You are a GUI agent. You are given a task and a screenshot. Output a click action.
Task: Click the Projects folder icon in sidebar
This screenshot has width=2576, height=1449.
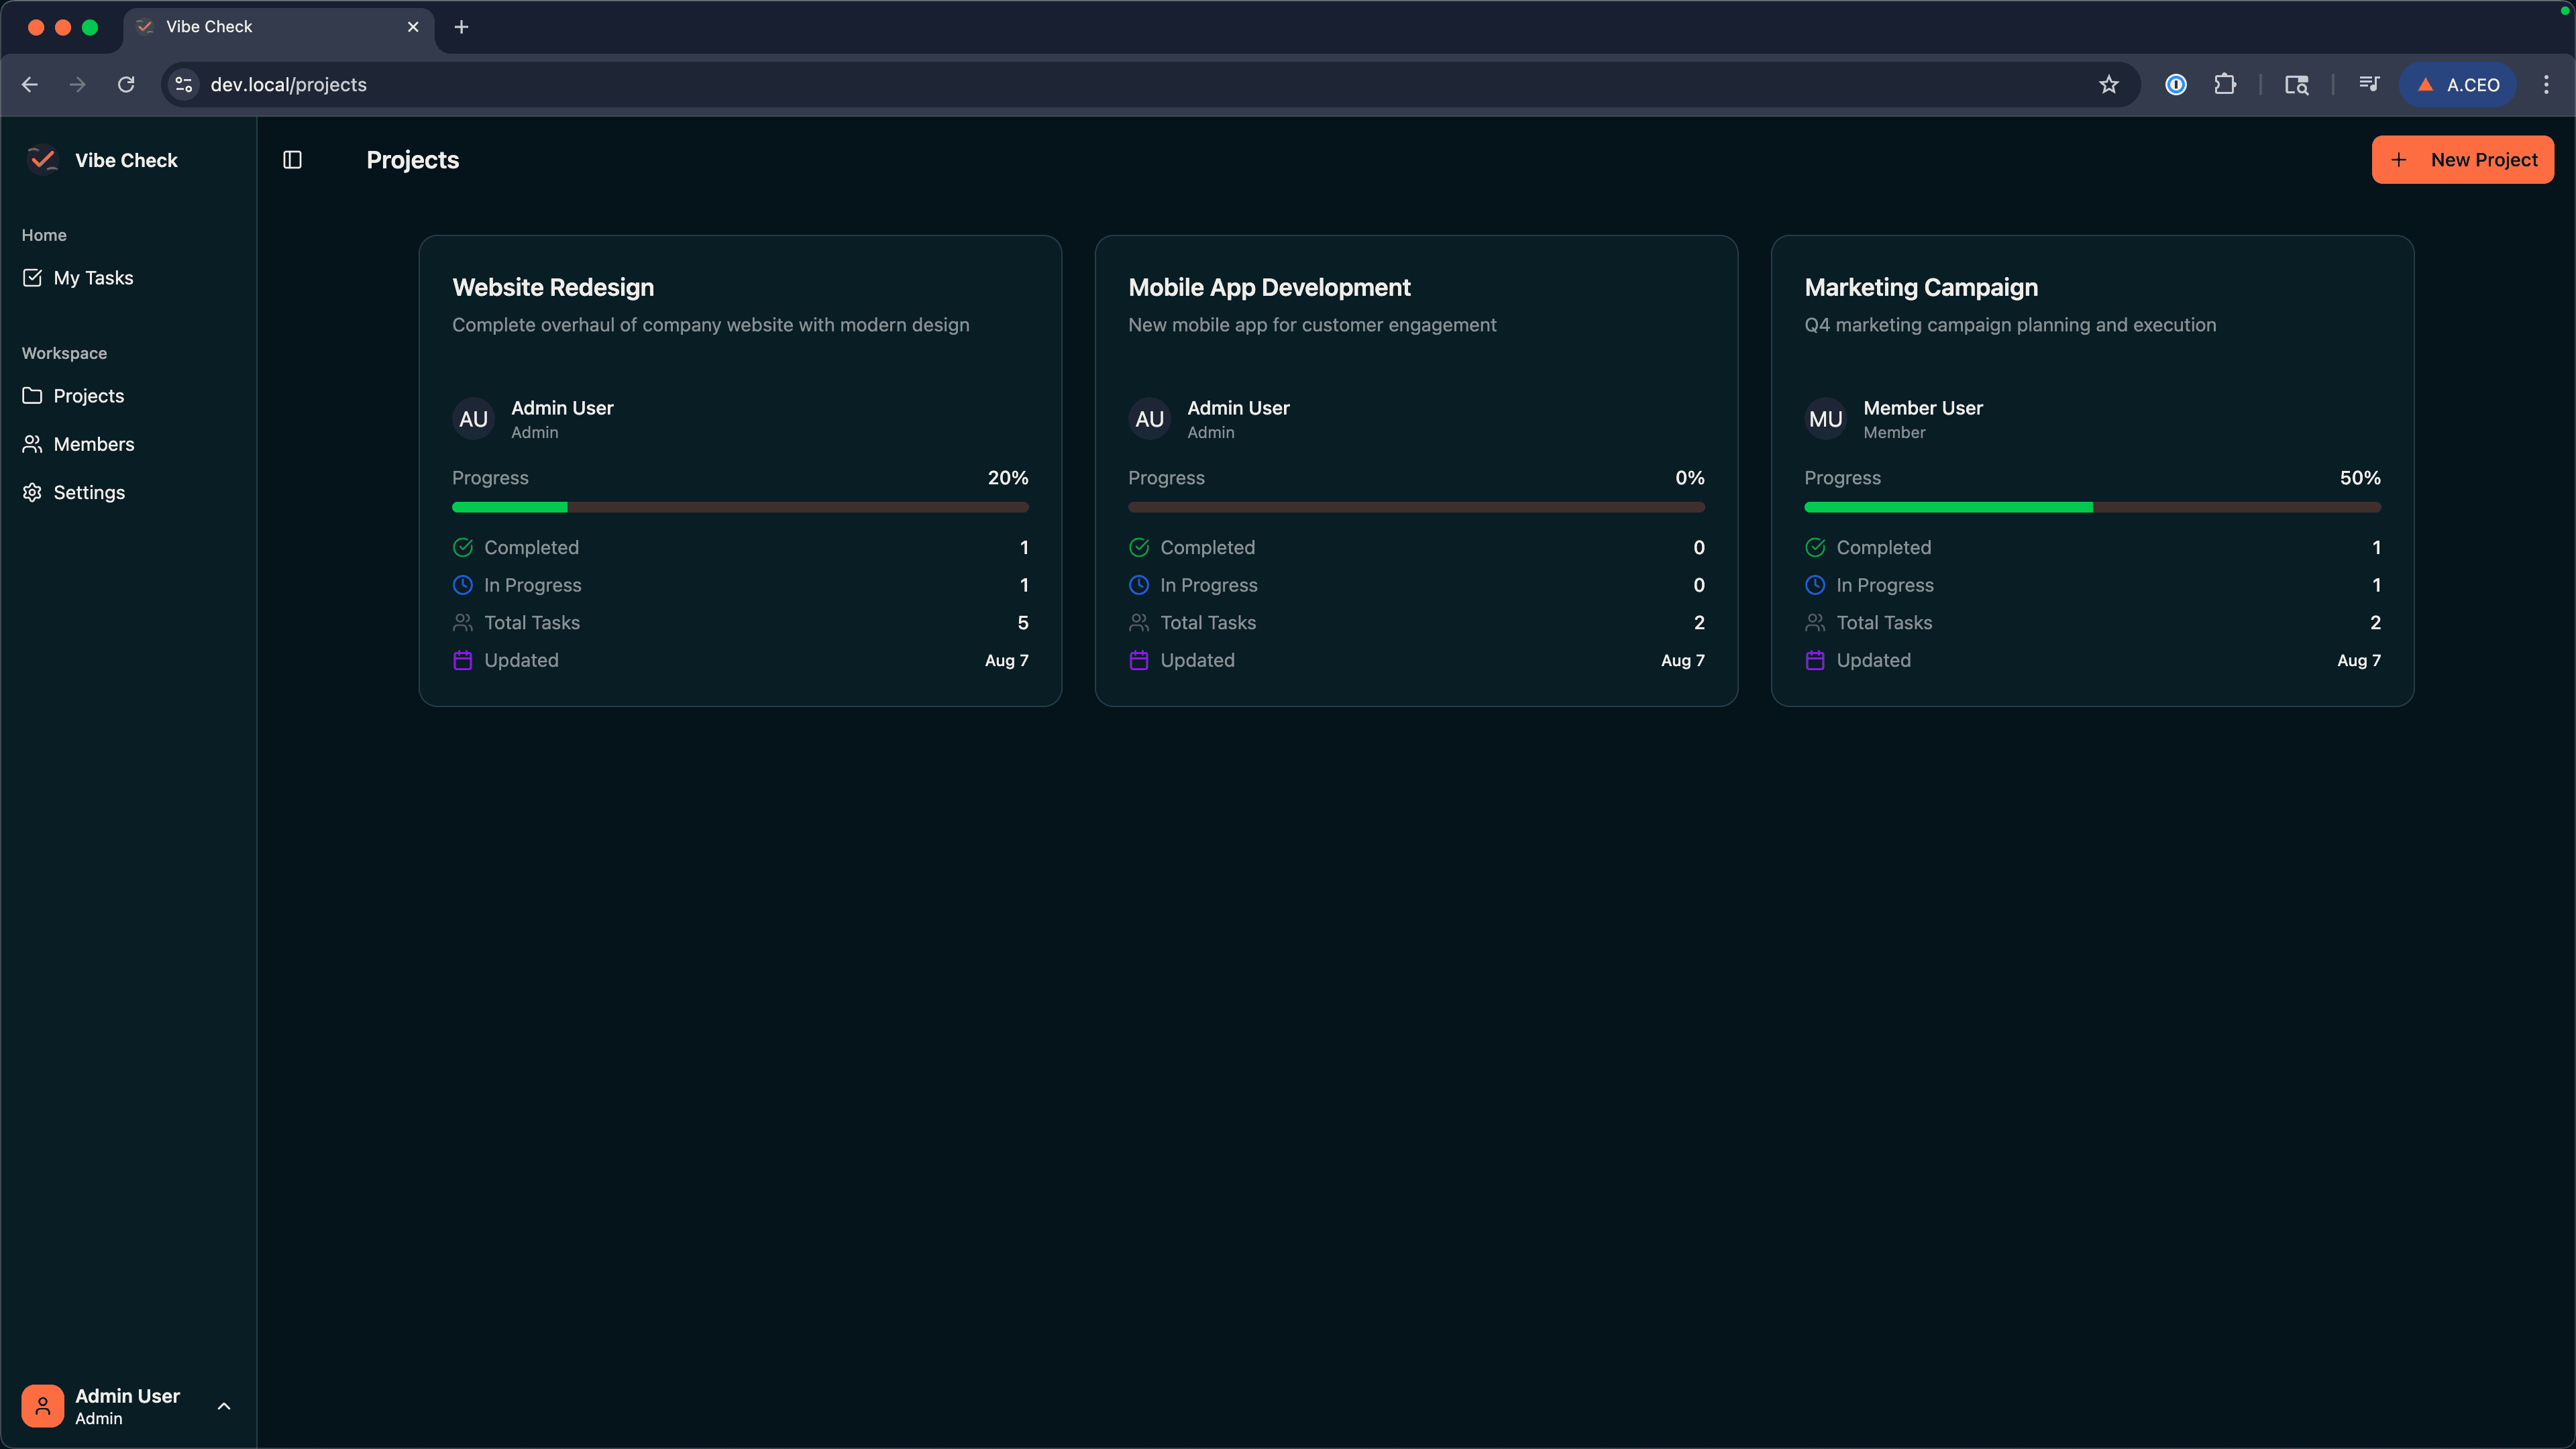coord(32,396)
